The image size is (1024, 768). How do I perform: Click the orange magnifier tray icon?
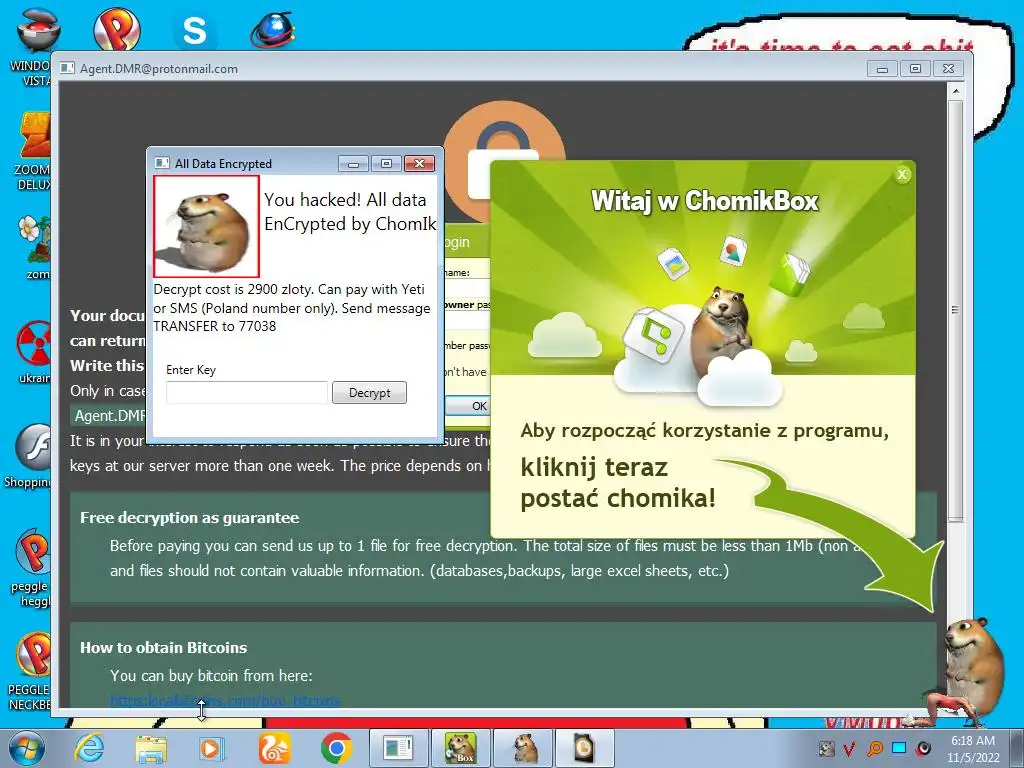point(875,748)
